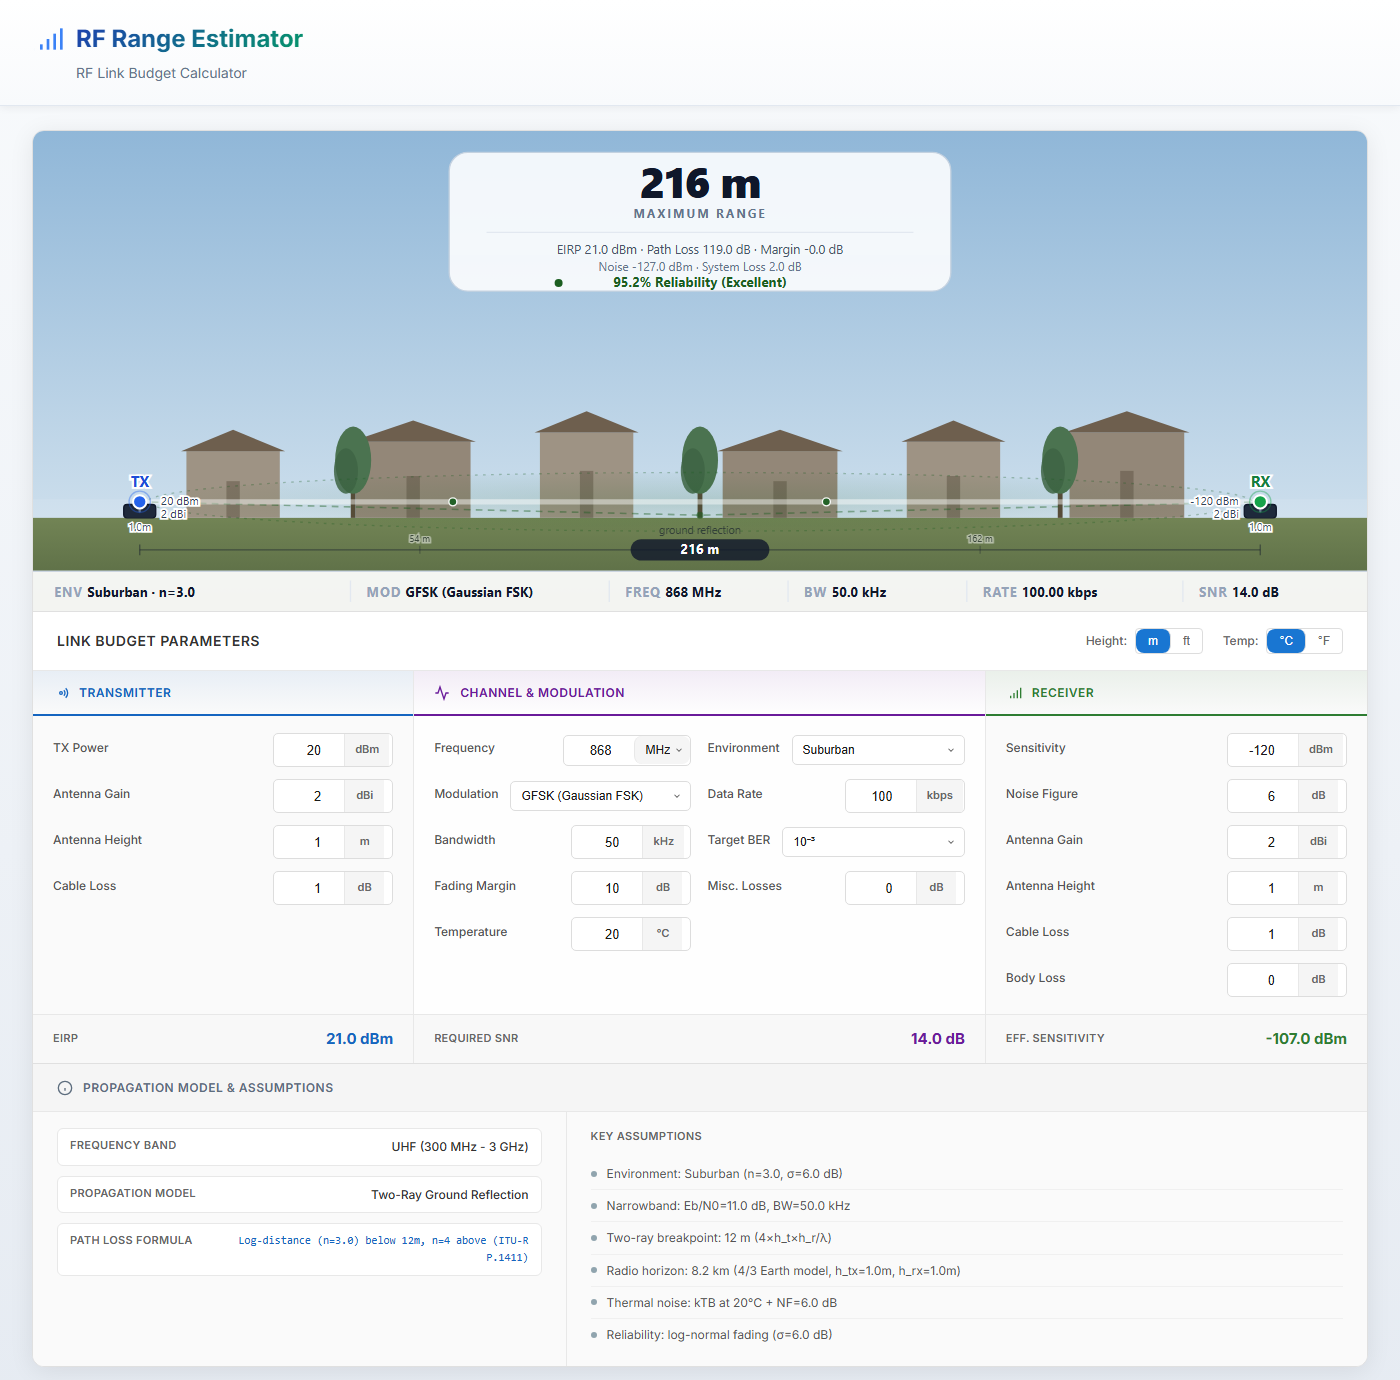1400x1380 pixels.
Task: Click the path marker dot above the 54 m label
Action: [x=453, y=502]
